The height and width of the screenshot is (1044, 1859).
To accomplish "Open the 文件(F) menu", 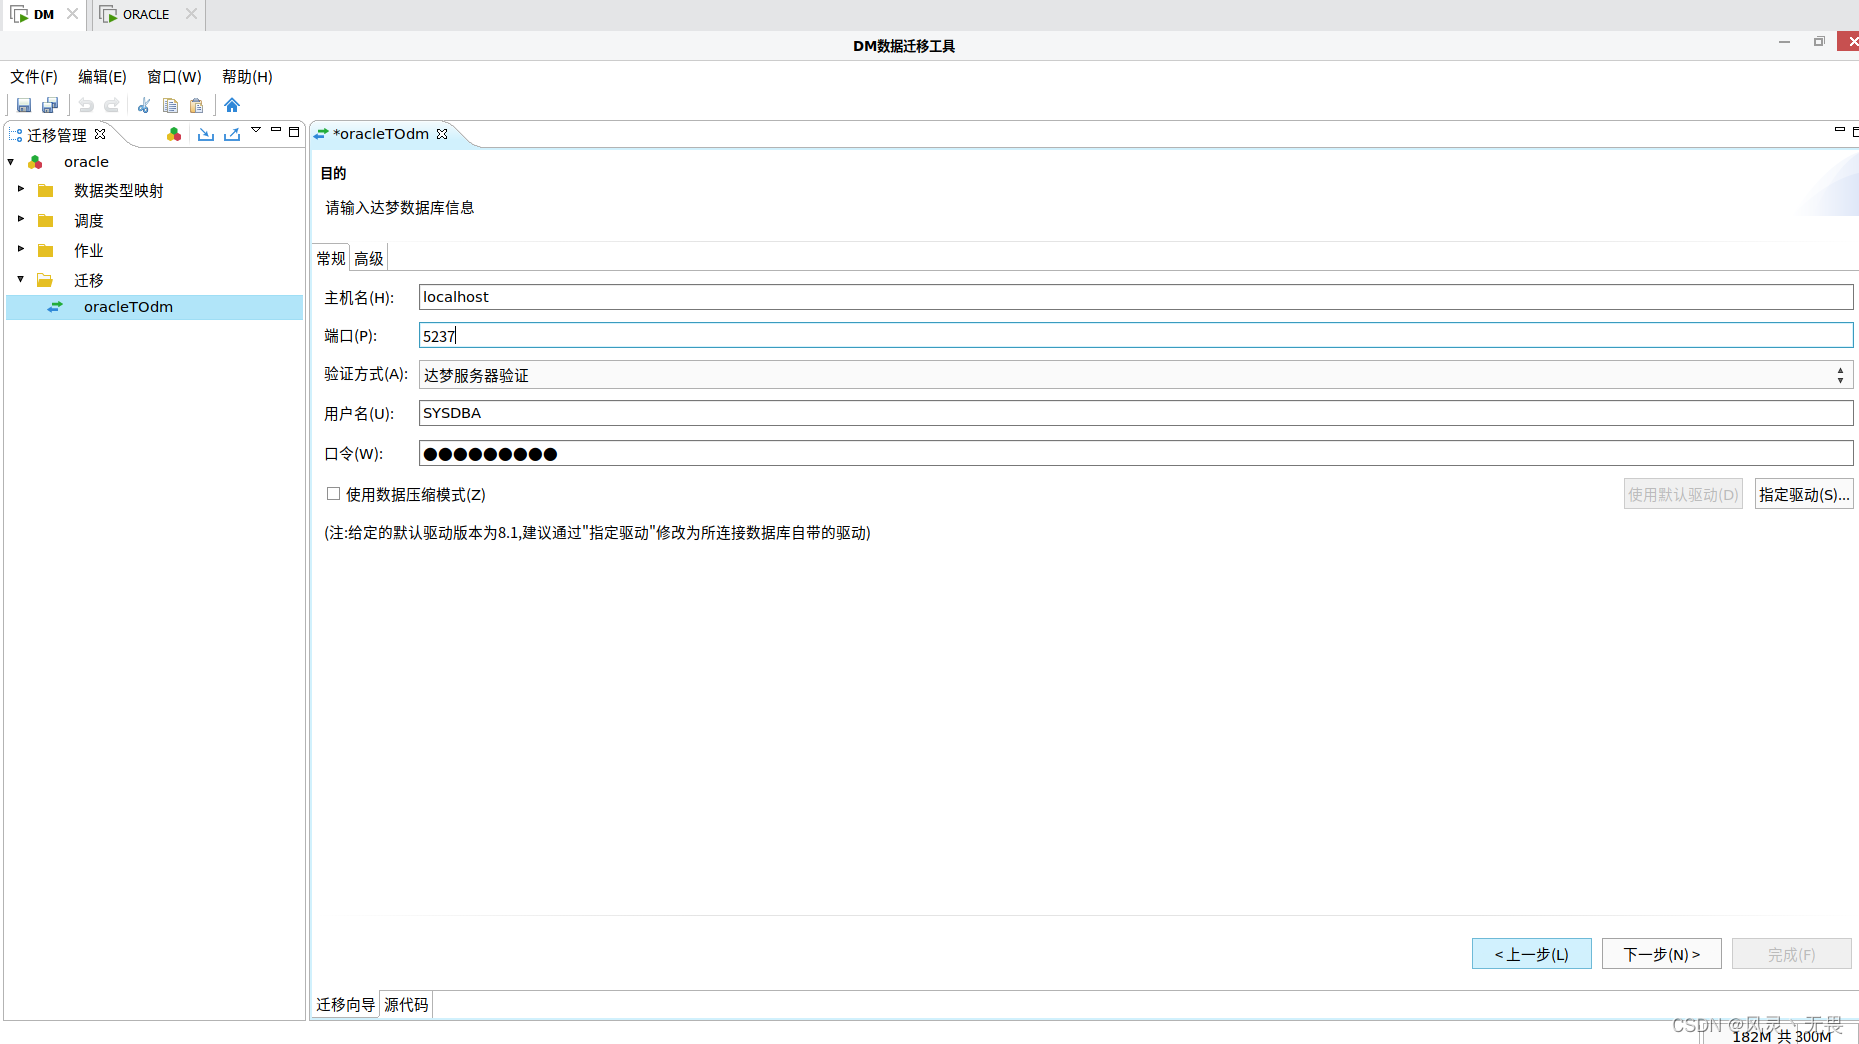I will [34, 77].
